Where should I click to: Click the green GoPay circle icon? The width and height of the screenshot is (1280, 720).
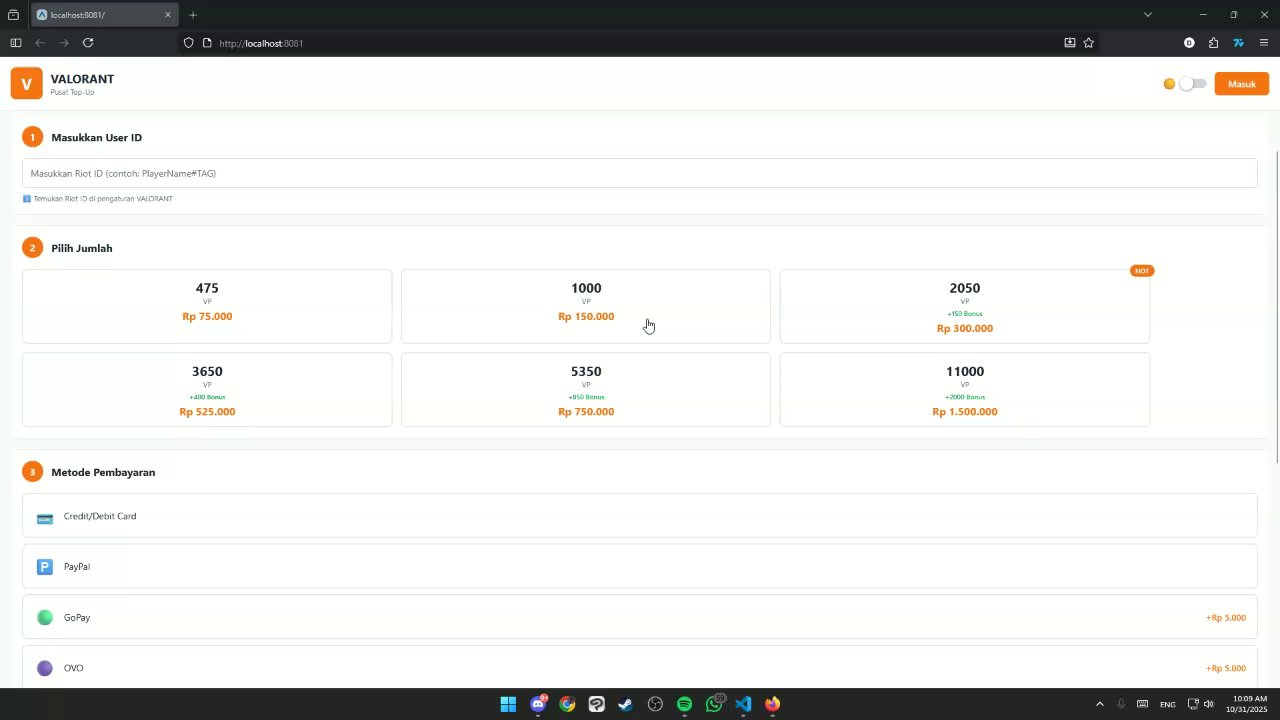pos(45,617)
